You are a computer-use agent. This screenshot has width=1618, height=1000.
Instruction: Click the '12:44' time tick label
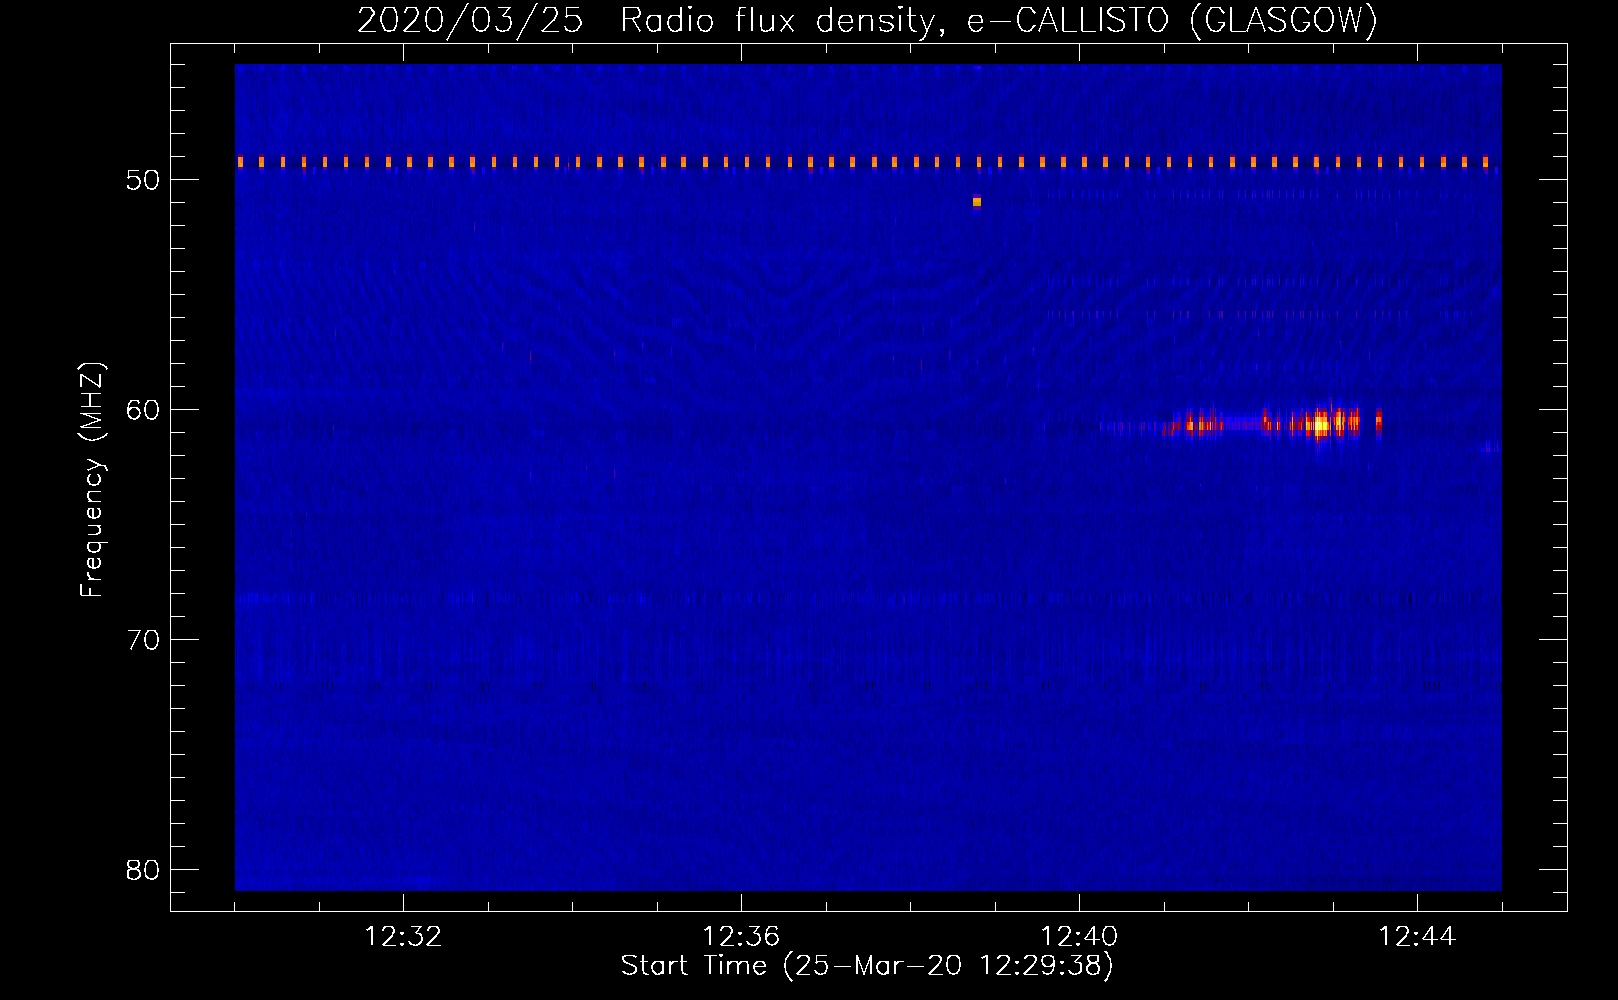pyautogui.click(x=1417, y=937)
